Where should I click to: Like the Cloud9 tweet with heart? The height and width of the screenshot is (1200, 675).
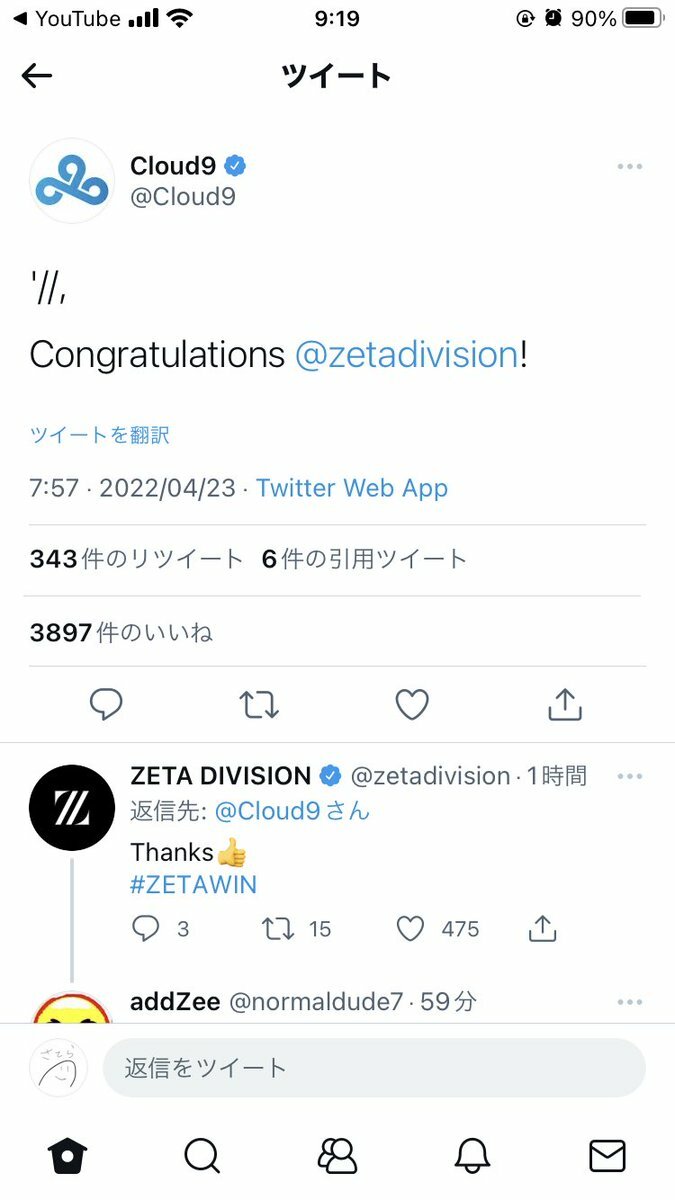click(x=412, y=705)
